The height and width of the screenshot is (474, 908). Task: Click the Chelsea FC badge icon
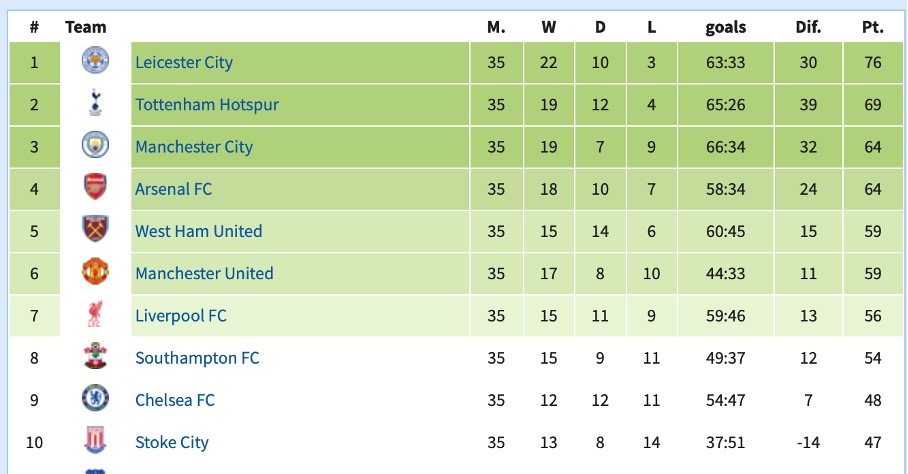tap(95, 399)
